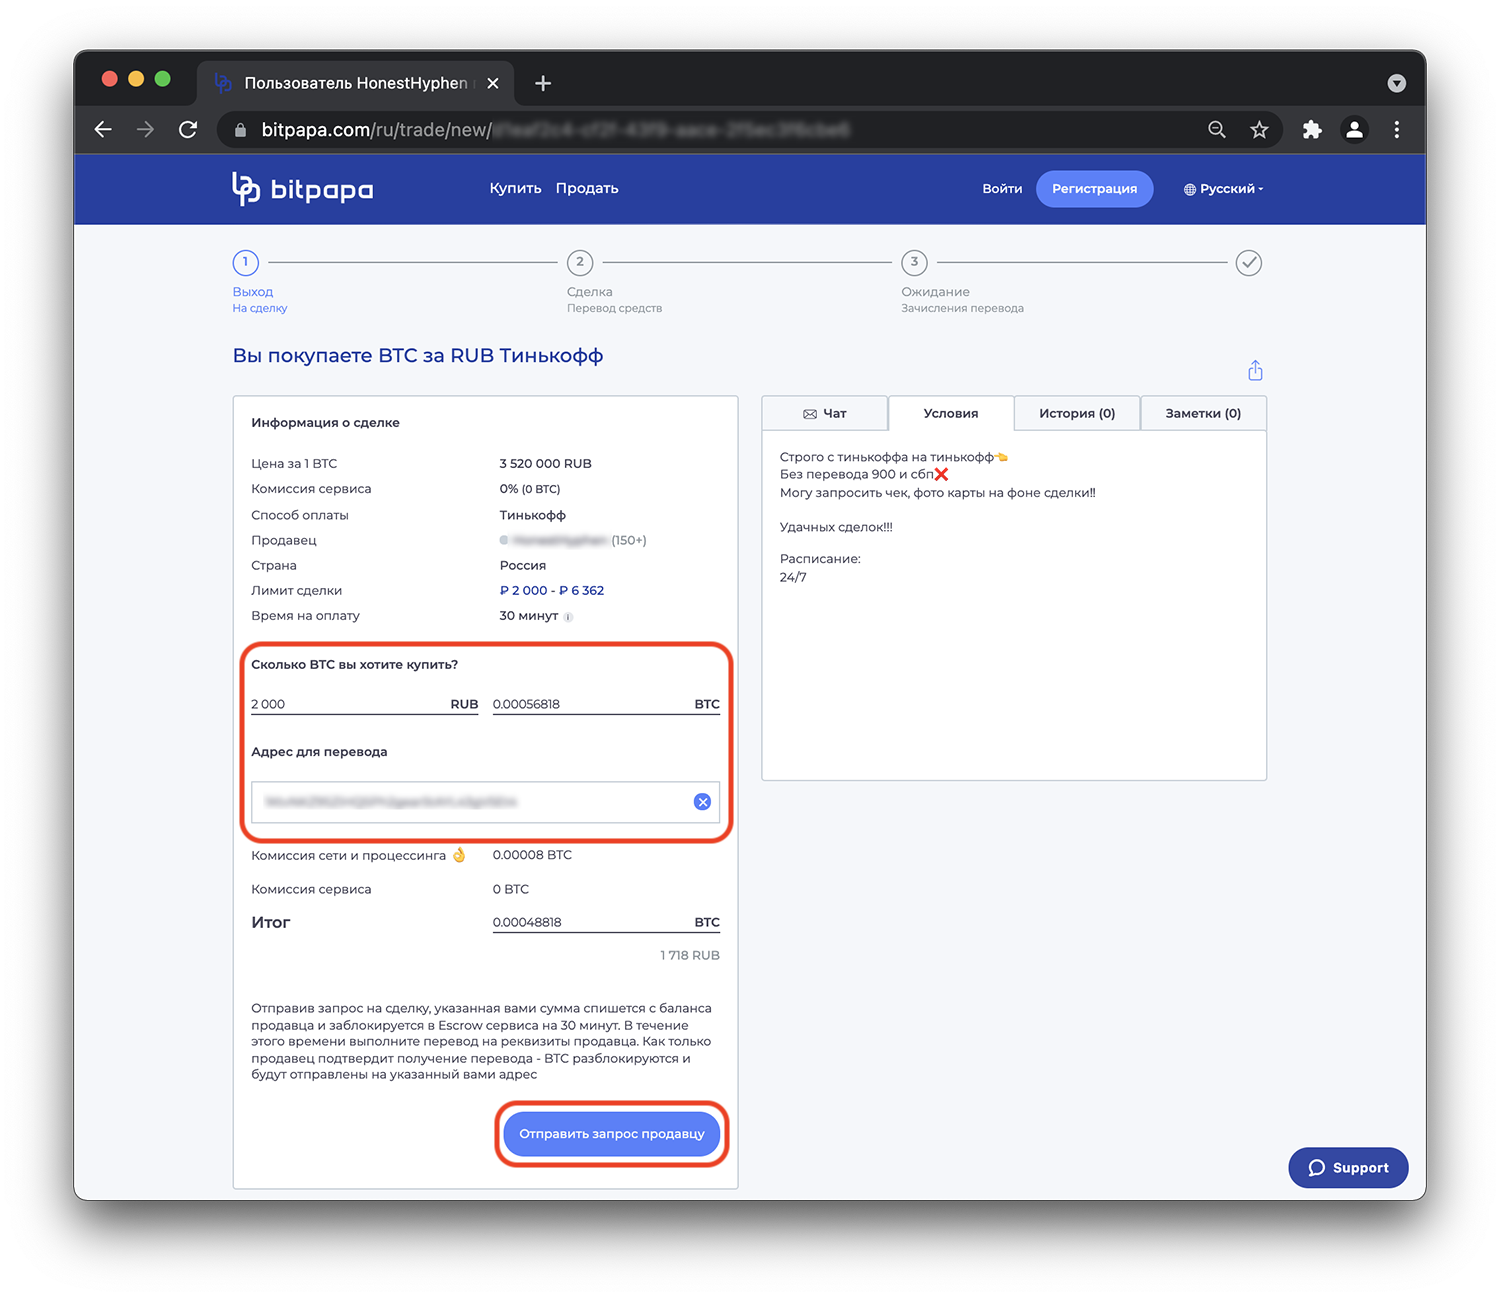The image size is (1500, 1298).
Task: Open the Support chat button
Action: [x=1348, y=1168]
